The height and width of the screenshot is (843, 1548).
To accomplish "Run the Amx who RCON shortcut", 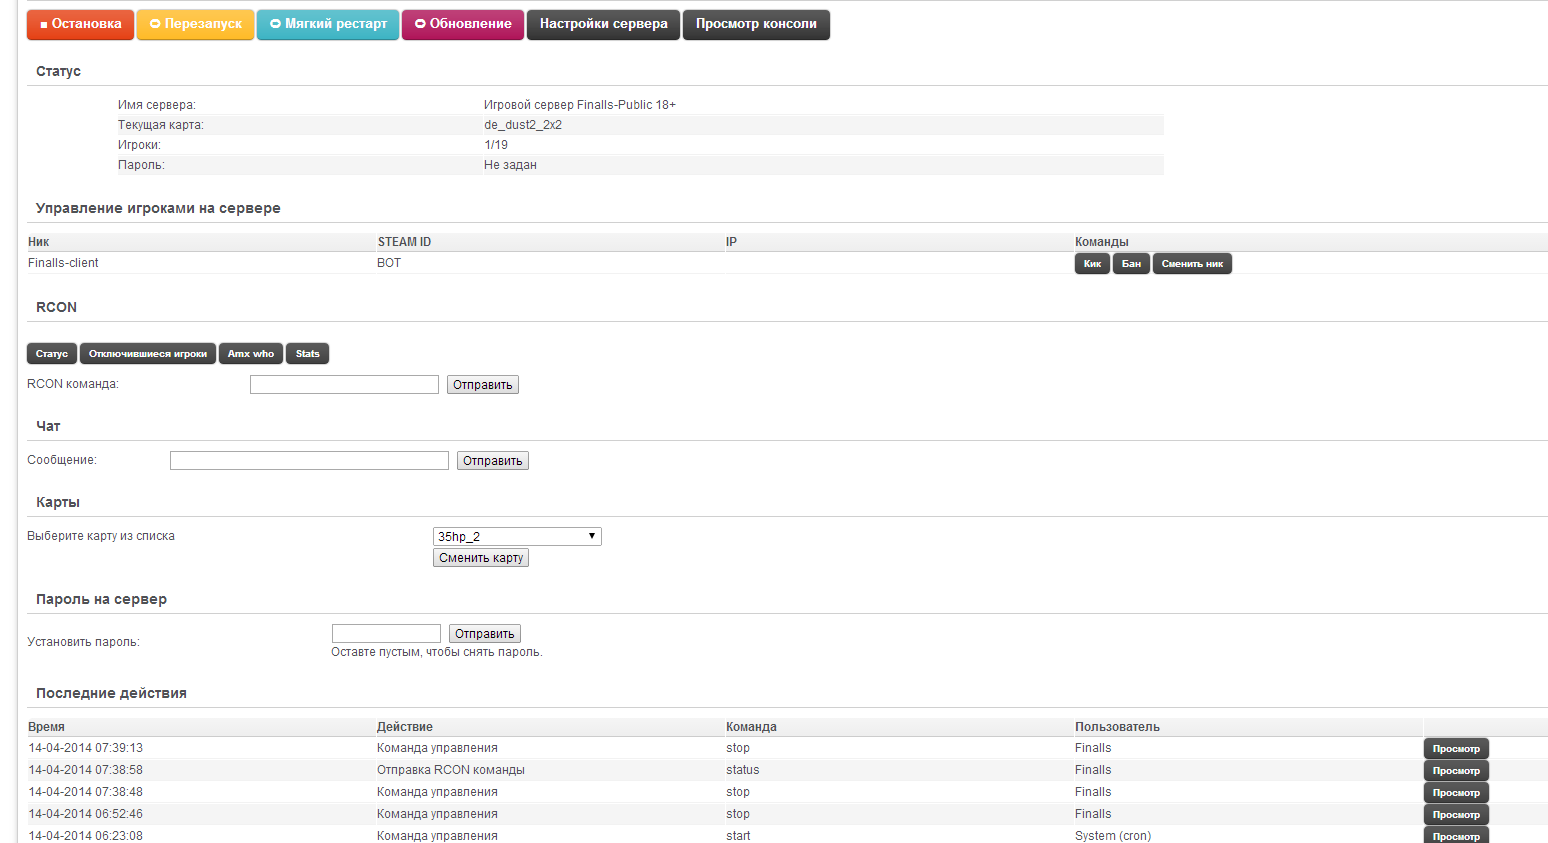I will click(x=250, y=354).
